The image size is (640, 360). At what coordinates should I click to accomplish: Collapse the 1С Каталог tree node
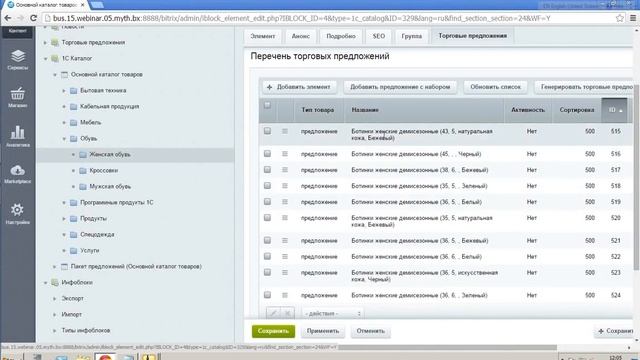pos(45,59)
